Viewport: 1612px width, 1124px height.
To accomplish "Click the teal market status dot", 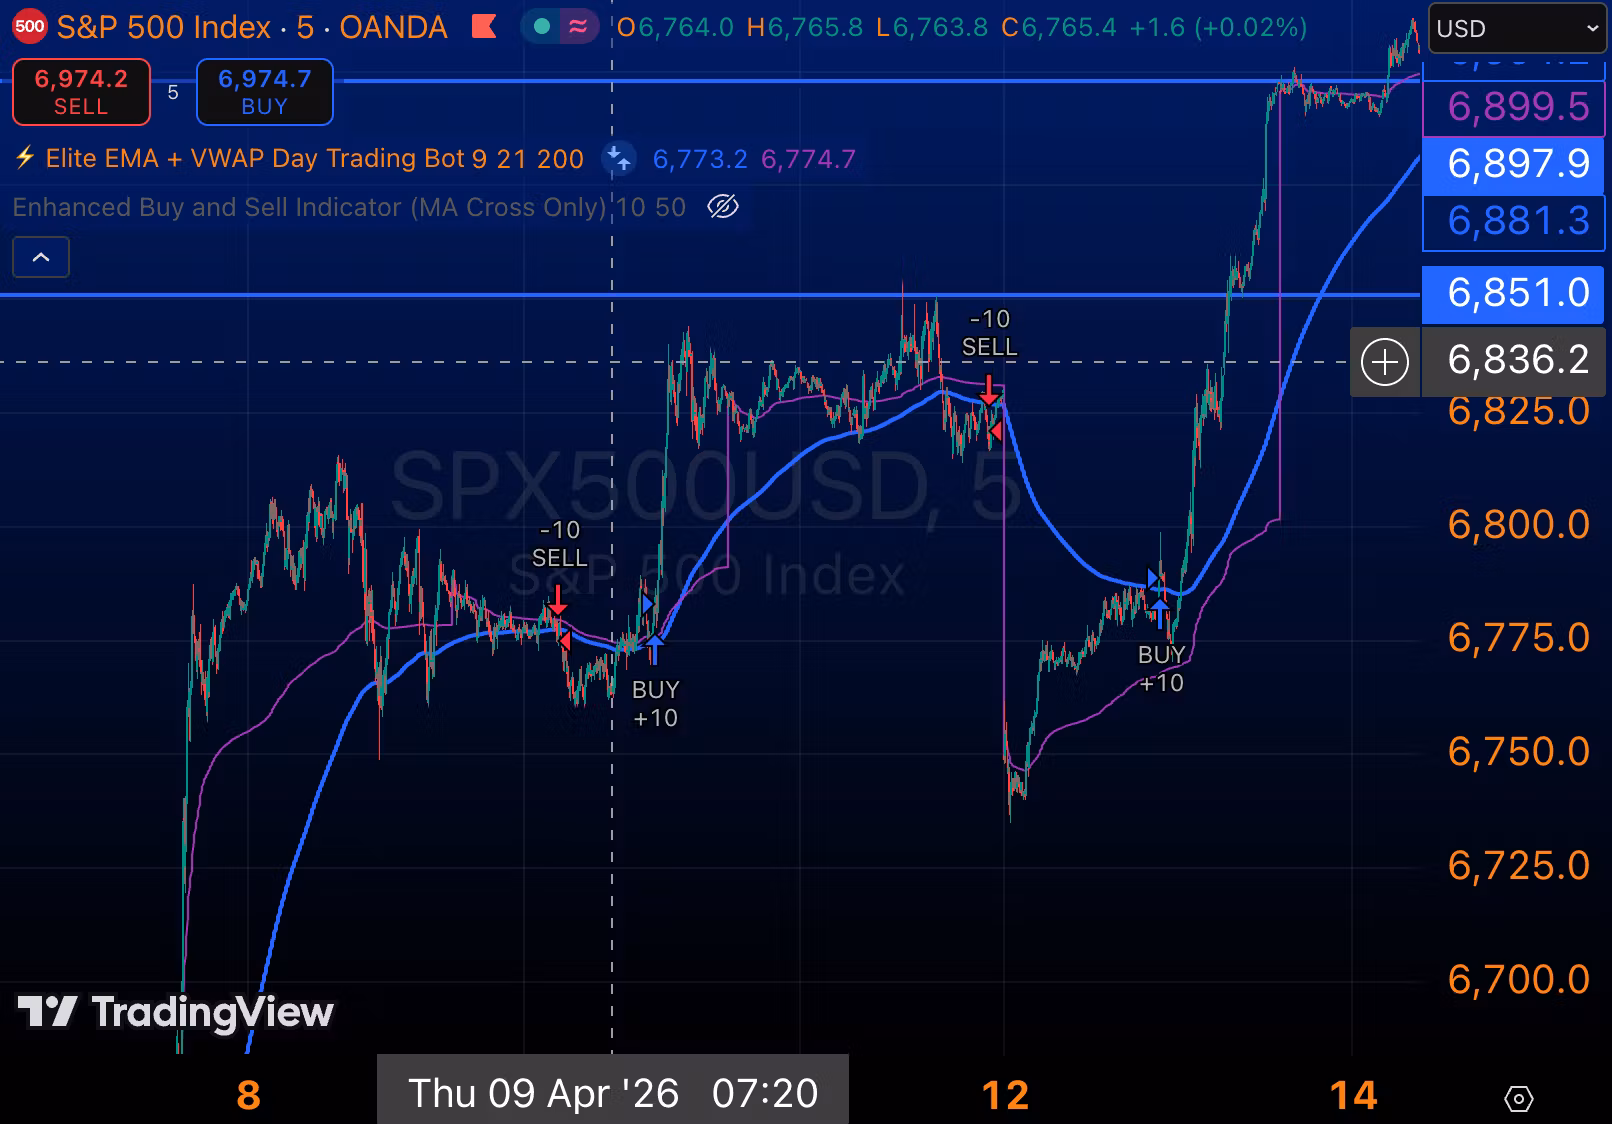I will pyautogui.click(x=542, y=27).
